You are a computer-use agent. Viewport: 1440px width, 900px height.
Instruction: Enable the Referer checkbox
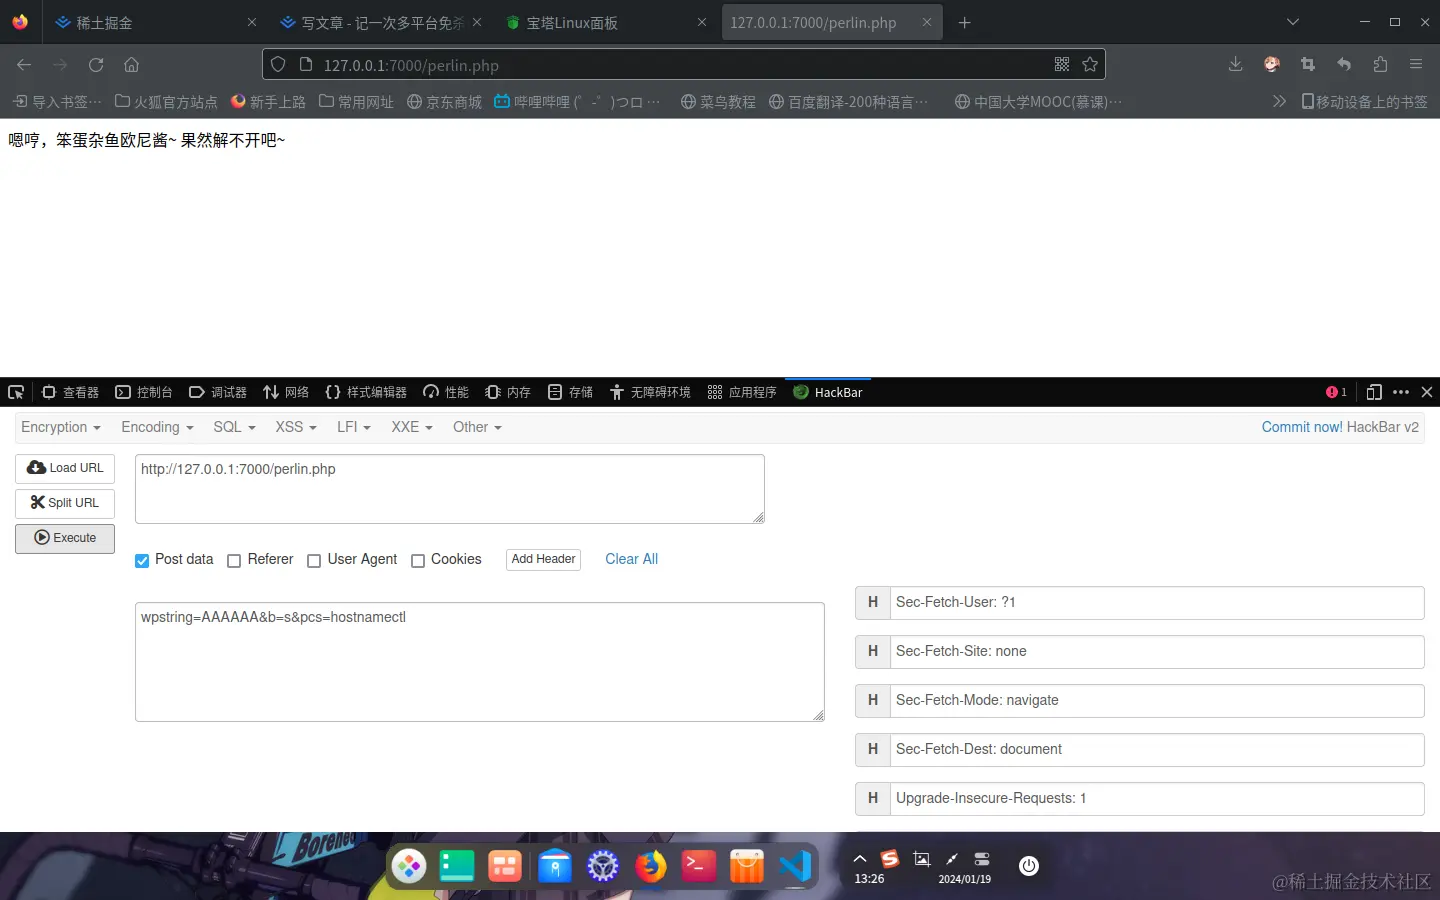point(234,560)
